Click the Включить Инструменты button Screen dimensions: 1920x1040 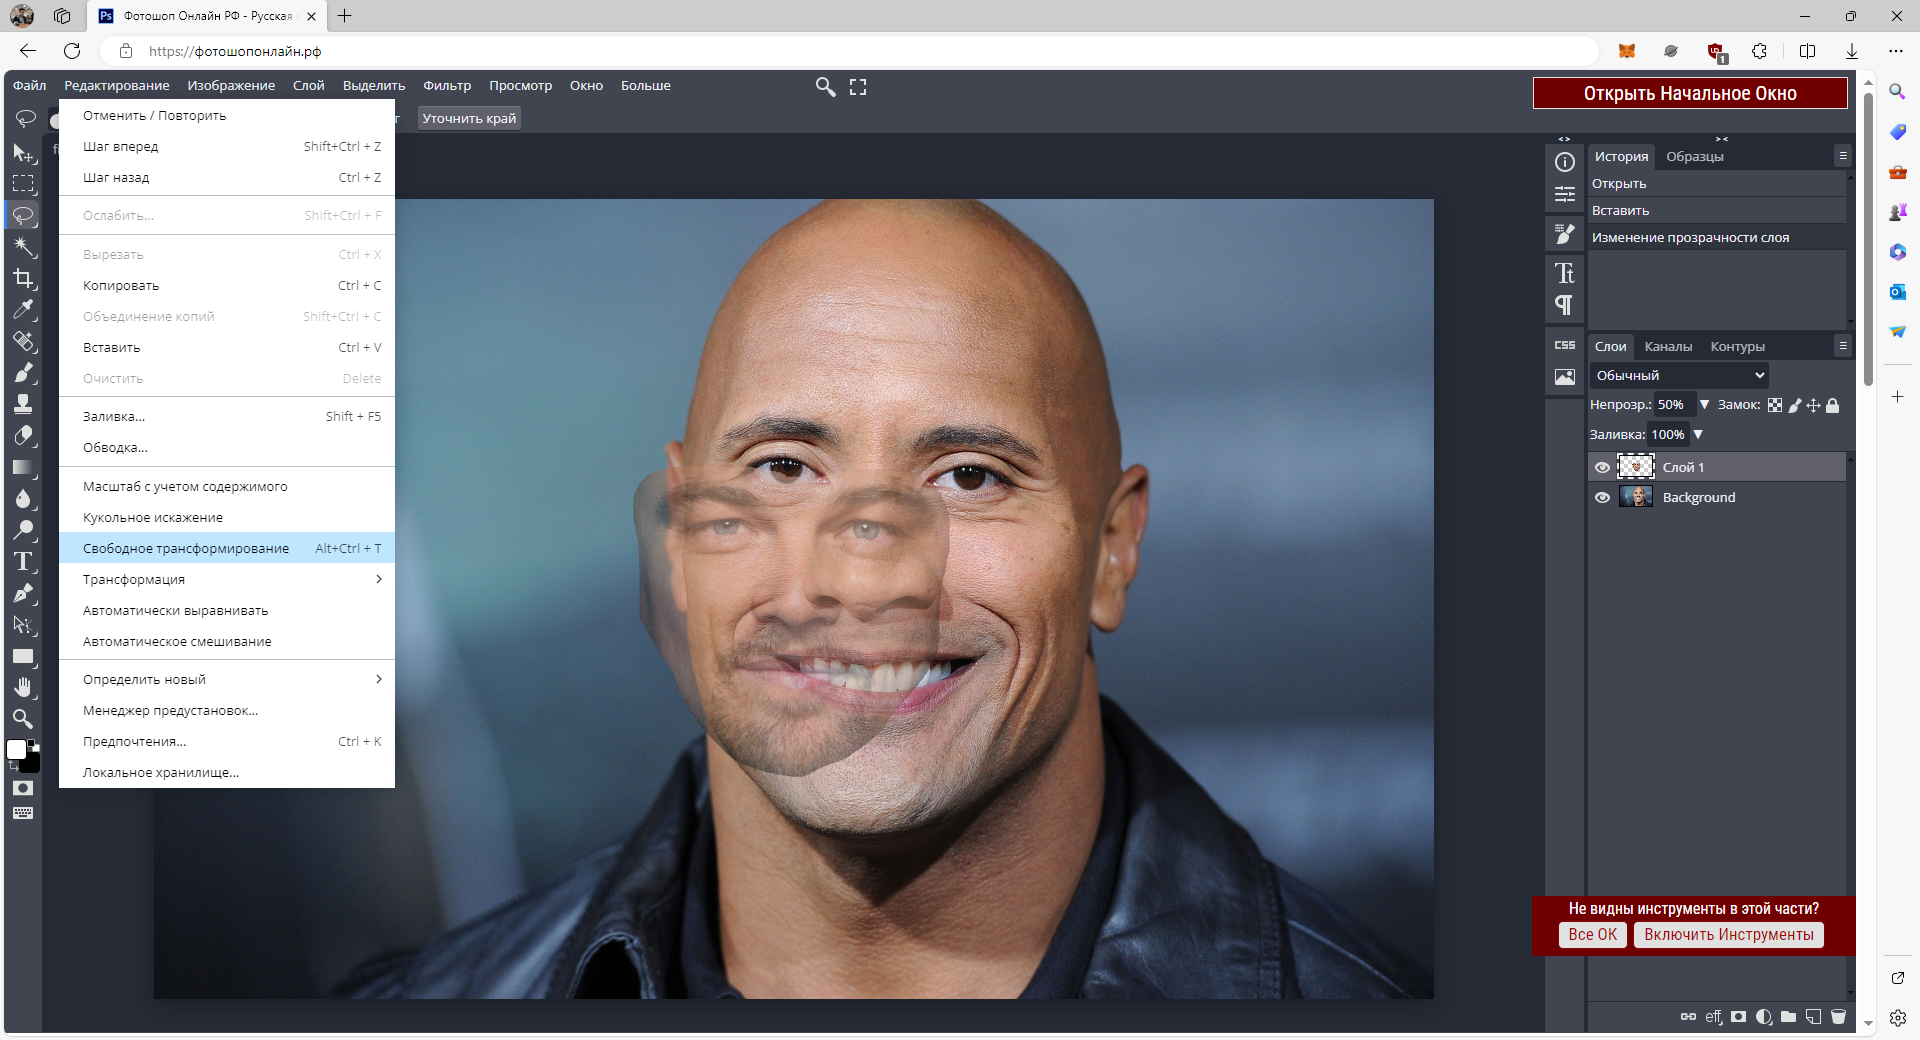pyautogui.click(x=1728, y=934)
